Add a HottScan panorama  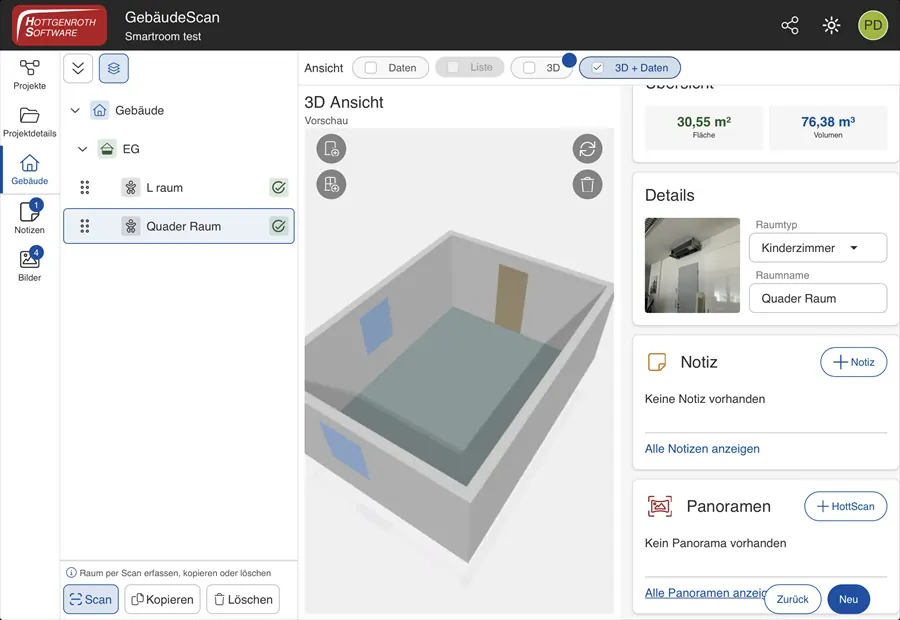pyautogui.click(x=845, y=506)
